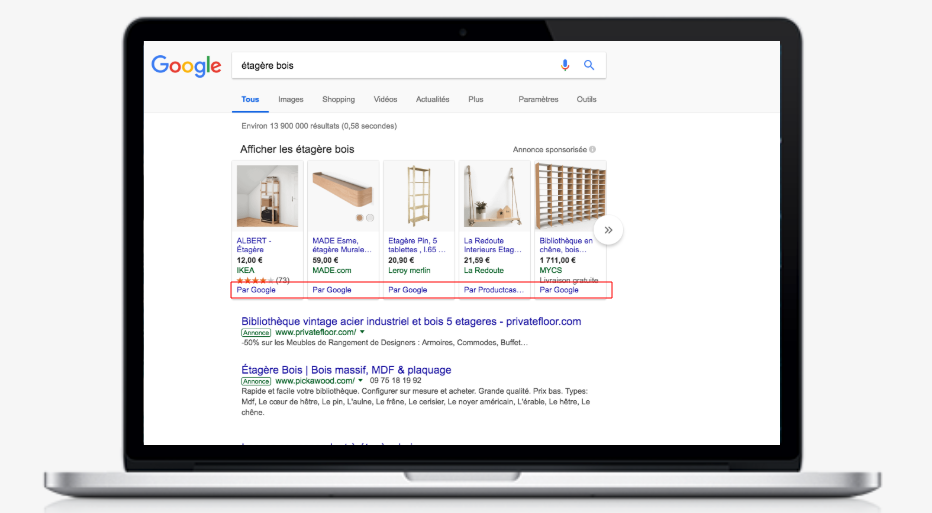Click the magnifying glass search icon
This screenshot has width=932, height=513.
pyautogui.click(x=588, y=65)
